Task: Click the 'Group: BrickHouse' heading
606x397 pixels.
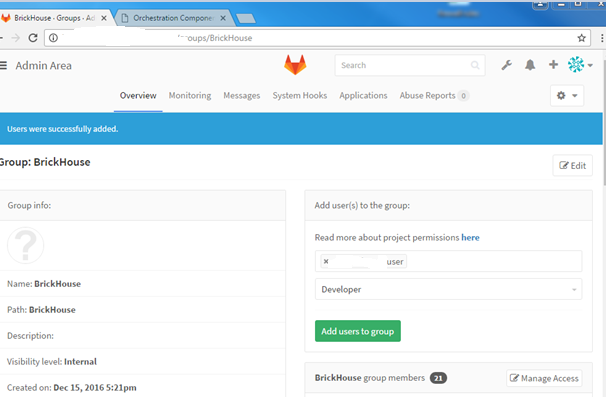Action: (x=45, y=162)
